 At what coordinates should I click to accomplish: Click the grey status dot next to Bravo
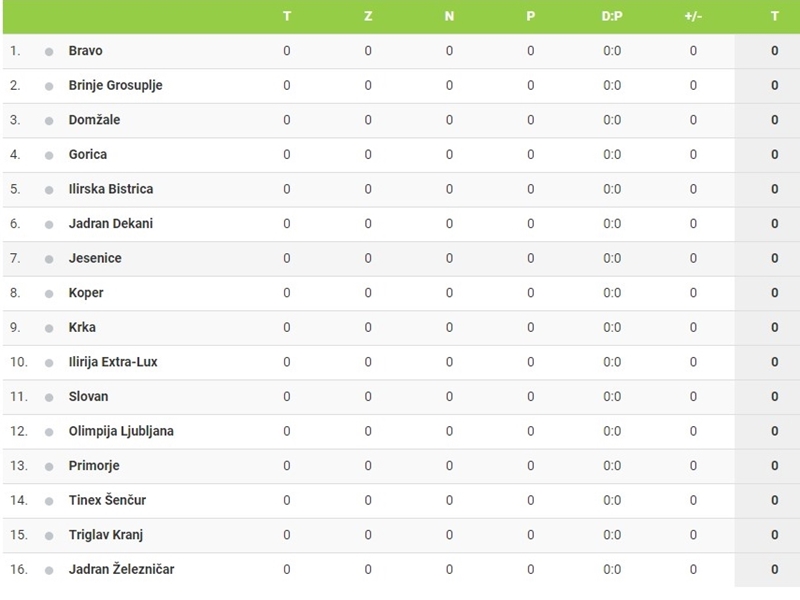[49, 52]
